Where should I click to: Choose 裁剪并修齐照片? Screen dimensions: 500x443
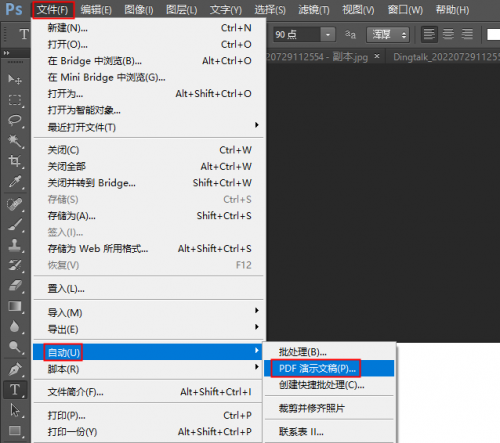click(329, 408)
